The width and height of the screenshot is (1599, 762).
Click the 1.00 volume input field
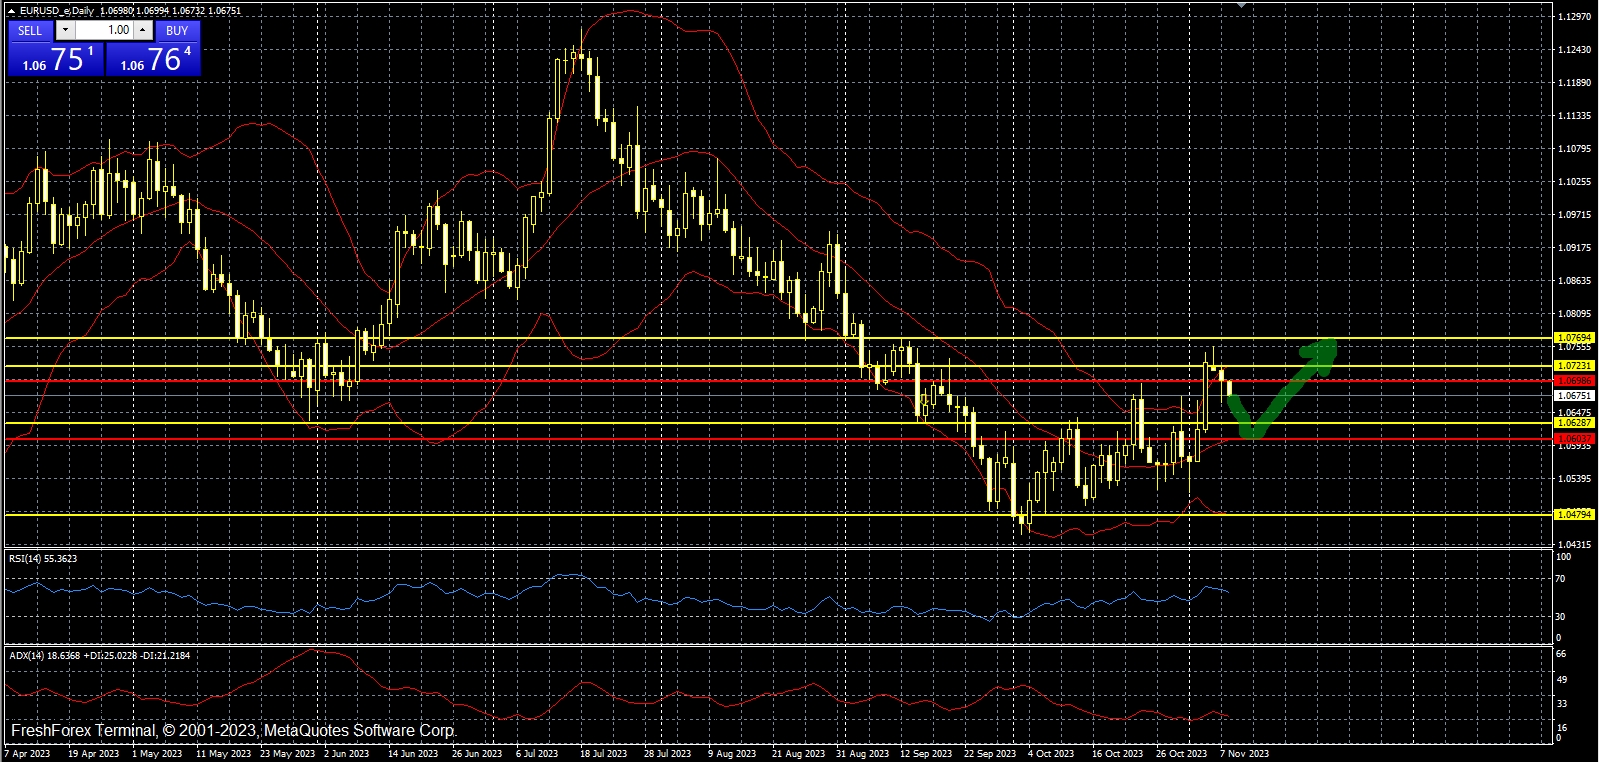coord(105,30)
